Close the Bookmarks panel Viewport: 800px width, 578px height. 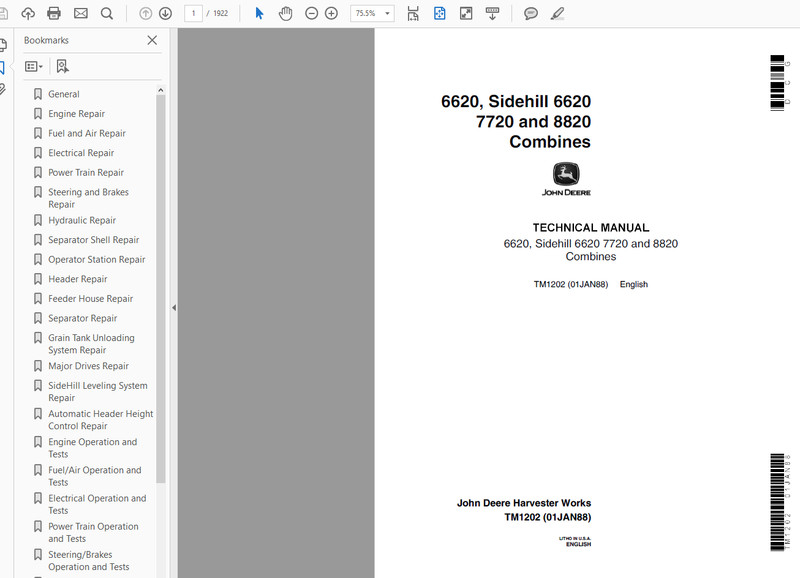(152, 40)
